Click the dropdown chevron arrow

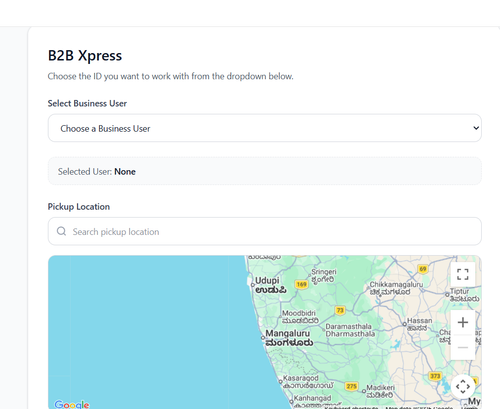476,128
